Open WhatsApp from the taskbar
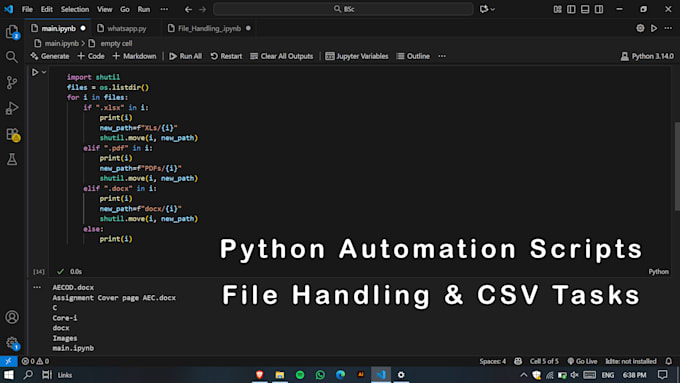680x383 pixels. click(x=320, y=375)
